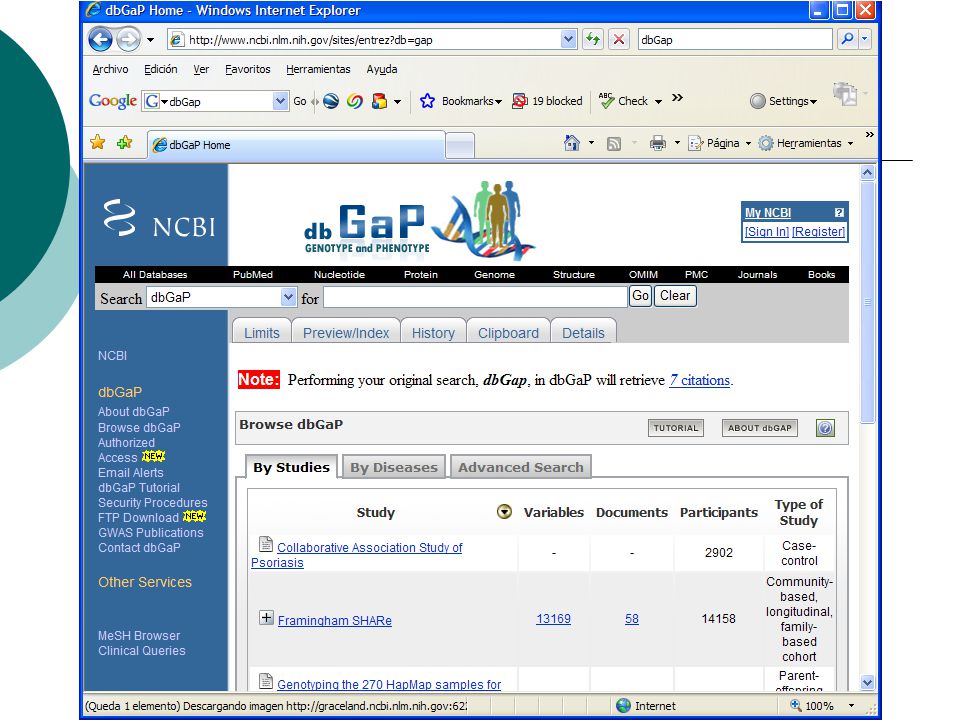Image resolution: width=960 pixels, height=720 pixels.
Task: Expand the Framingham SHARe plus box
Action: click(x=266, y=618)
